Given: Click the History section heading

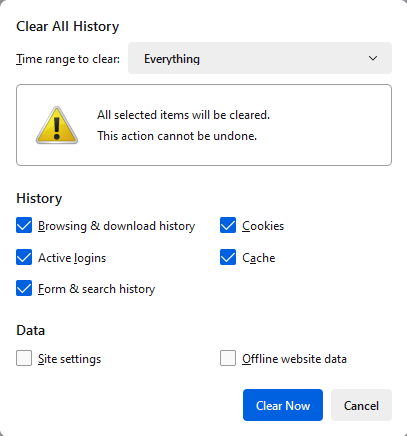Looking at the screenshot, I should (x=39, y=198).
